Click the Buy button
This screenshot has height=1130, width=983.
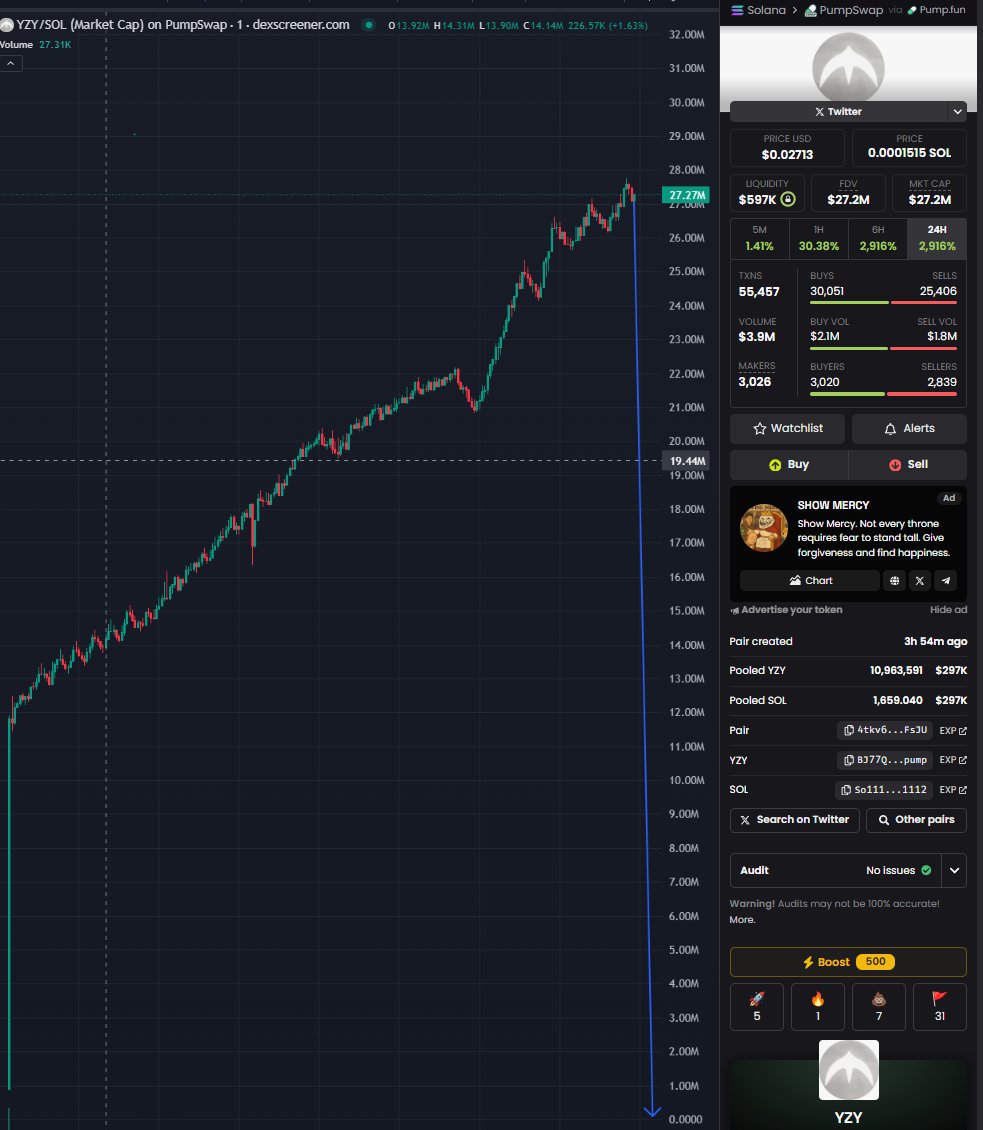click(x=788, y=465)
